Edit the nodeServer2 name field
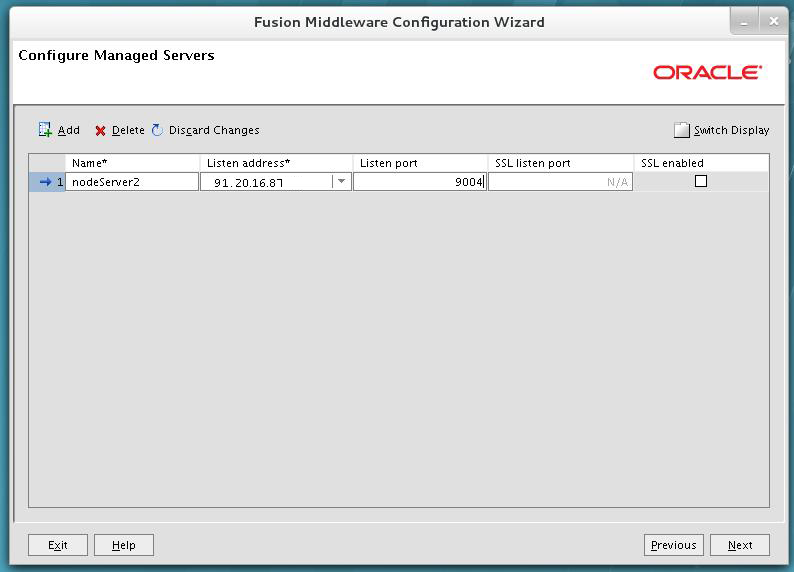794x572 pixels. point(132,182)
